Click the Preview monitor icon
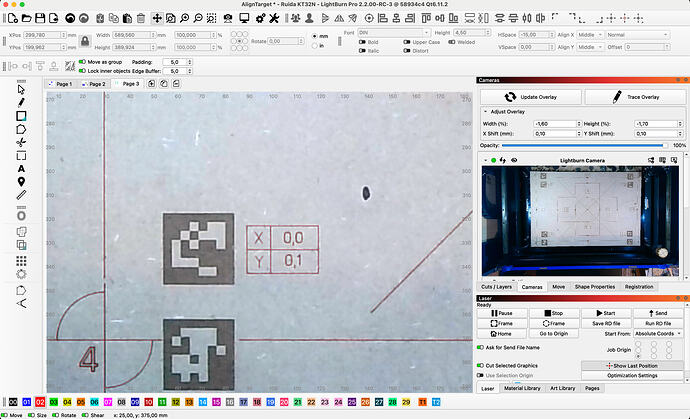Image resolution: width=690 pixels, height=419 pixels. click(x=244, y=18)
